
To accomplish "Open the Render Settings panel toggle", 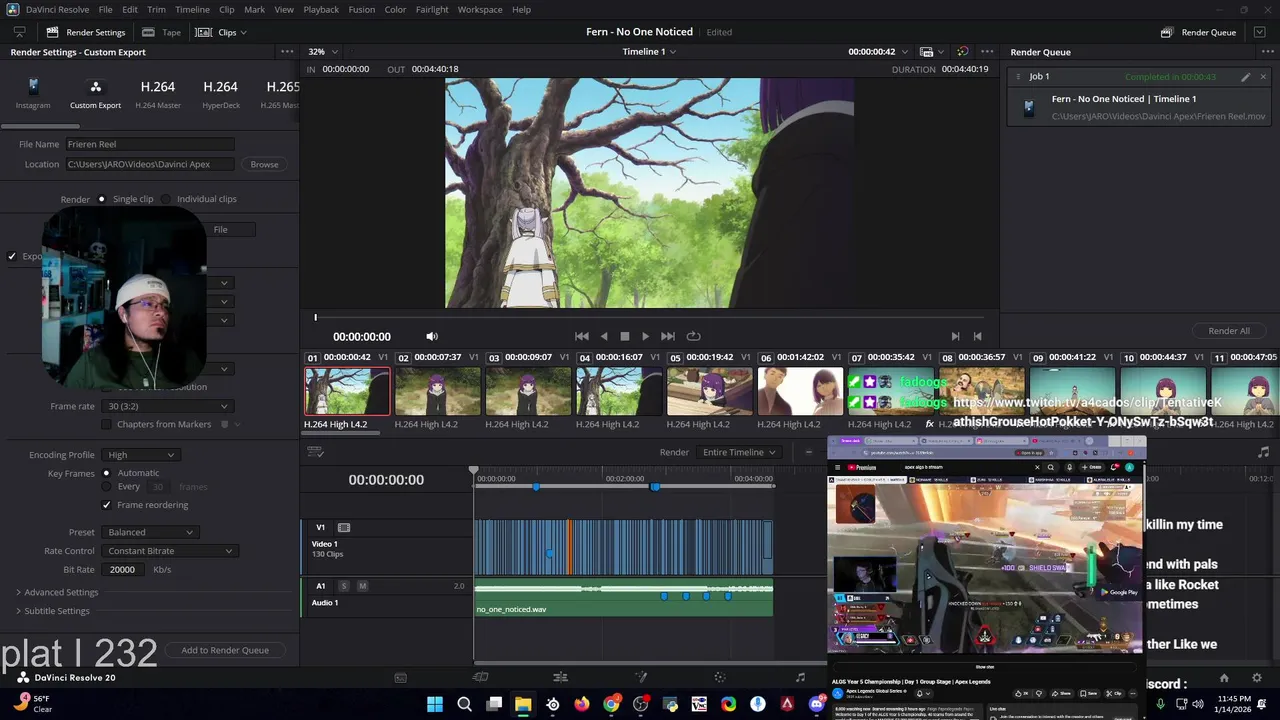I will (x=85, y=32).
